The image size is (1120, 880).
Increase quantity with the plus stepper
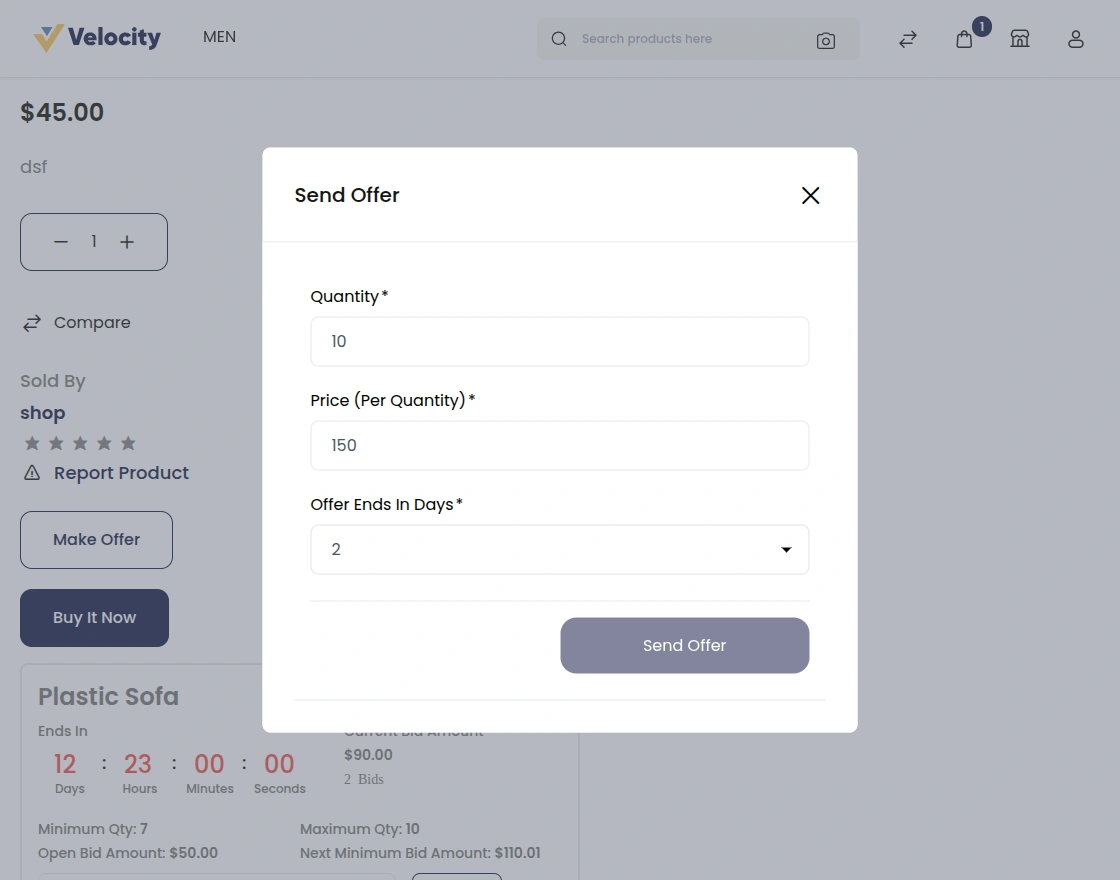(127, 241)
